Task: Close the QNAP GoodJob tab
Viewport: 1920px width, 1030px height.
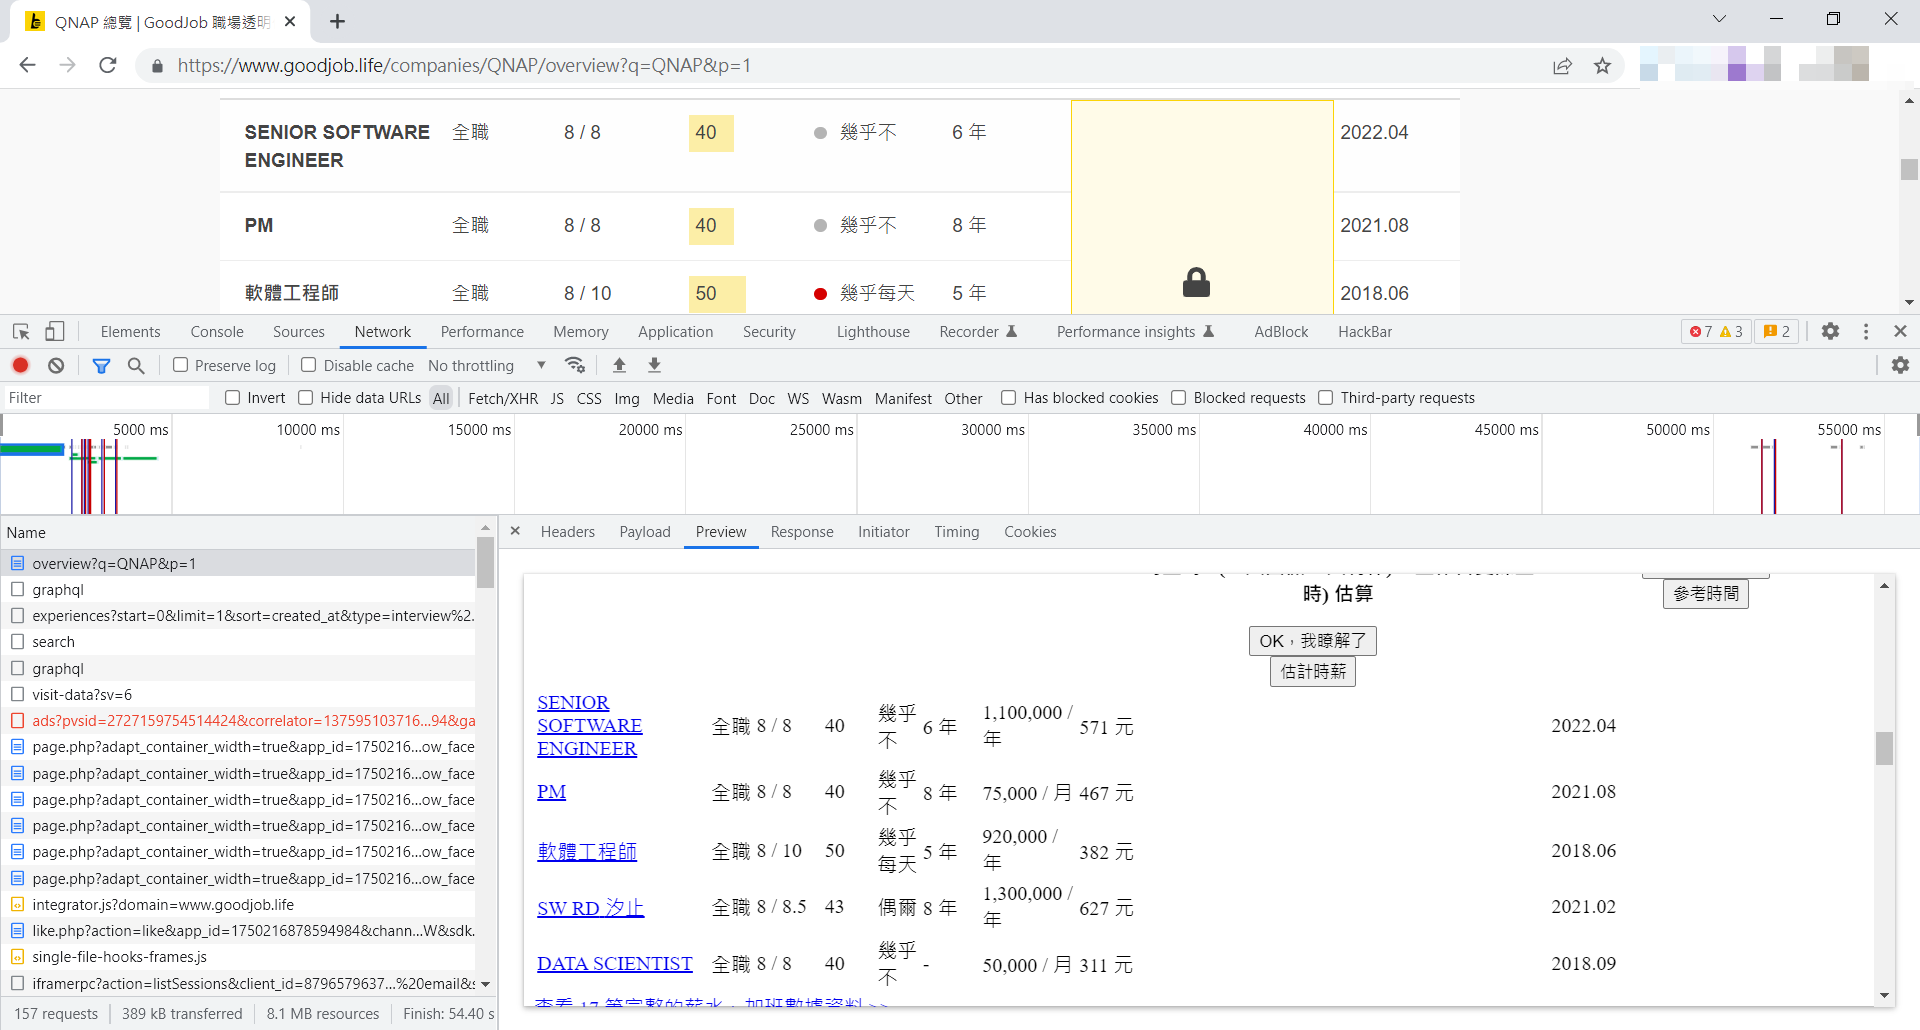Action: click(x=290, y=22)
